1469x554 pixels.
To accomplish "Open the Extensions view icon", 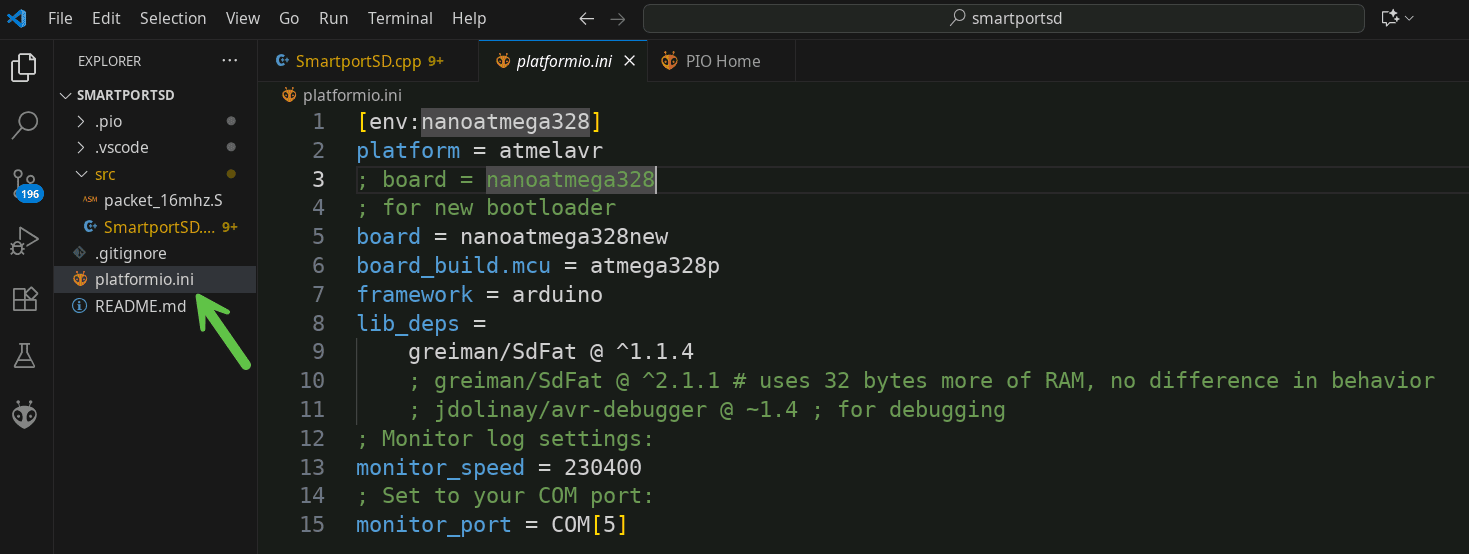I will click(24, 299).
